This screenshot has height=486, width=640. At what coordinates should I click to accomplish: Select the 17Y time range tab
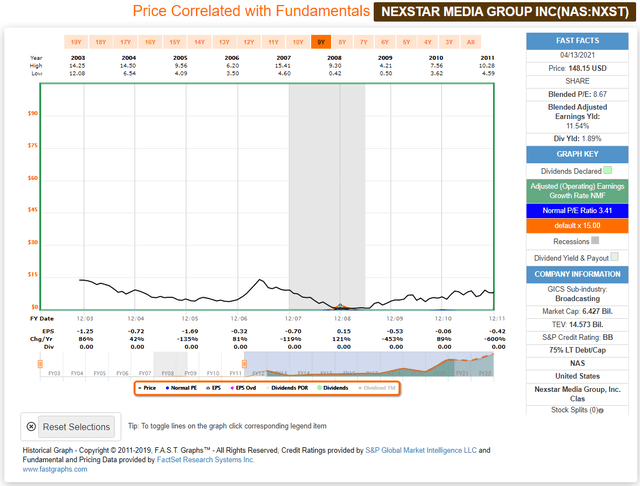point(125,42)
